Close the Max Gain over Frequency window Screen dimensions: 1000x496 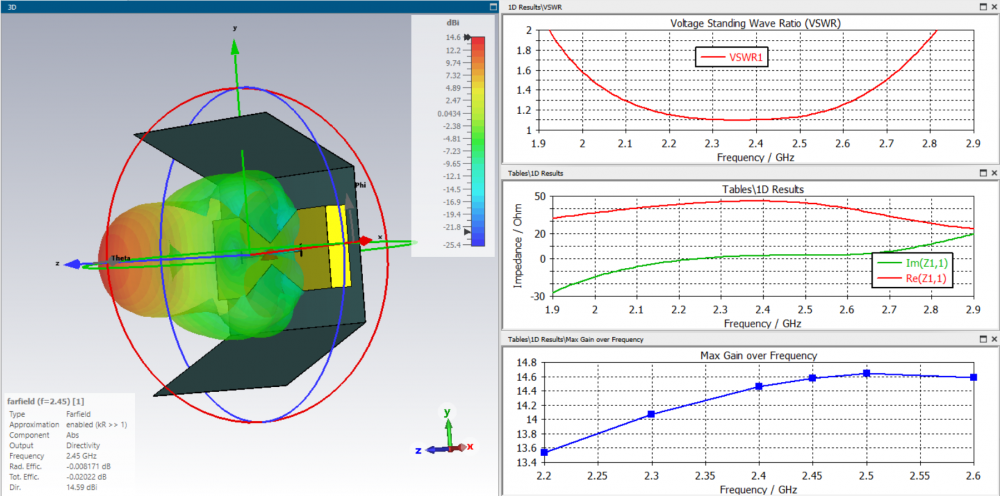point(992,340)
